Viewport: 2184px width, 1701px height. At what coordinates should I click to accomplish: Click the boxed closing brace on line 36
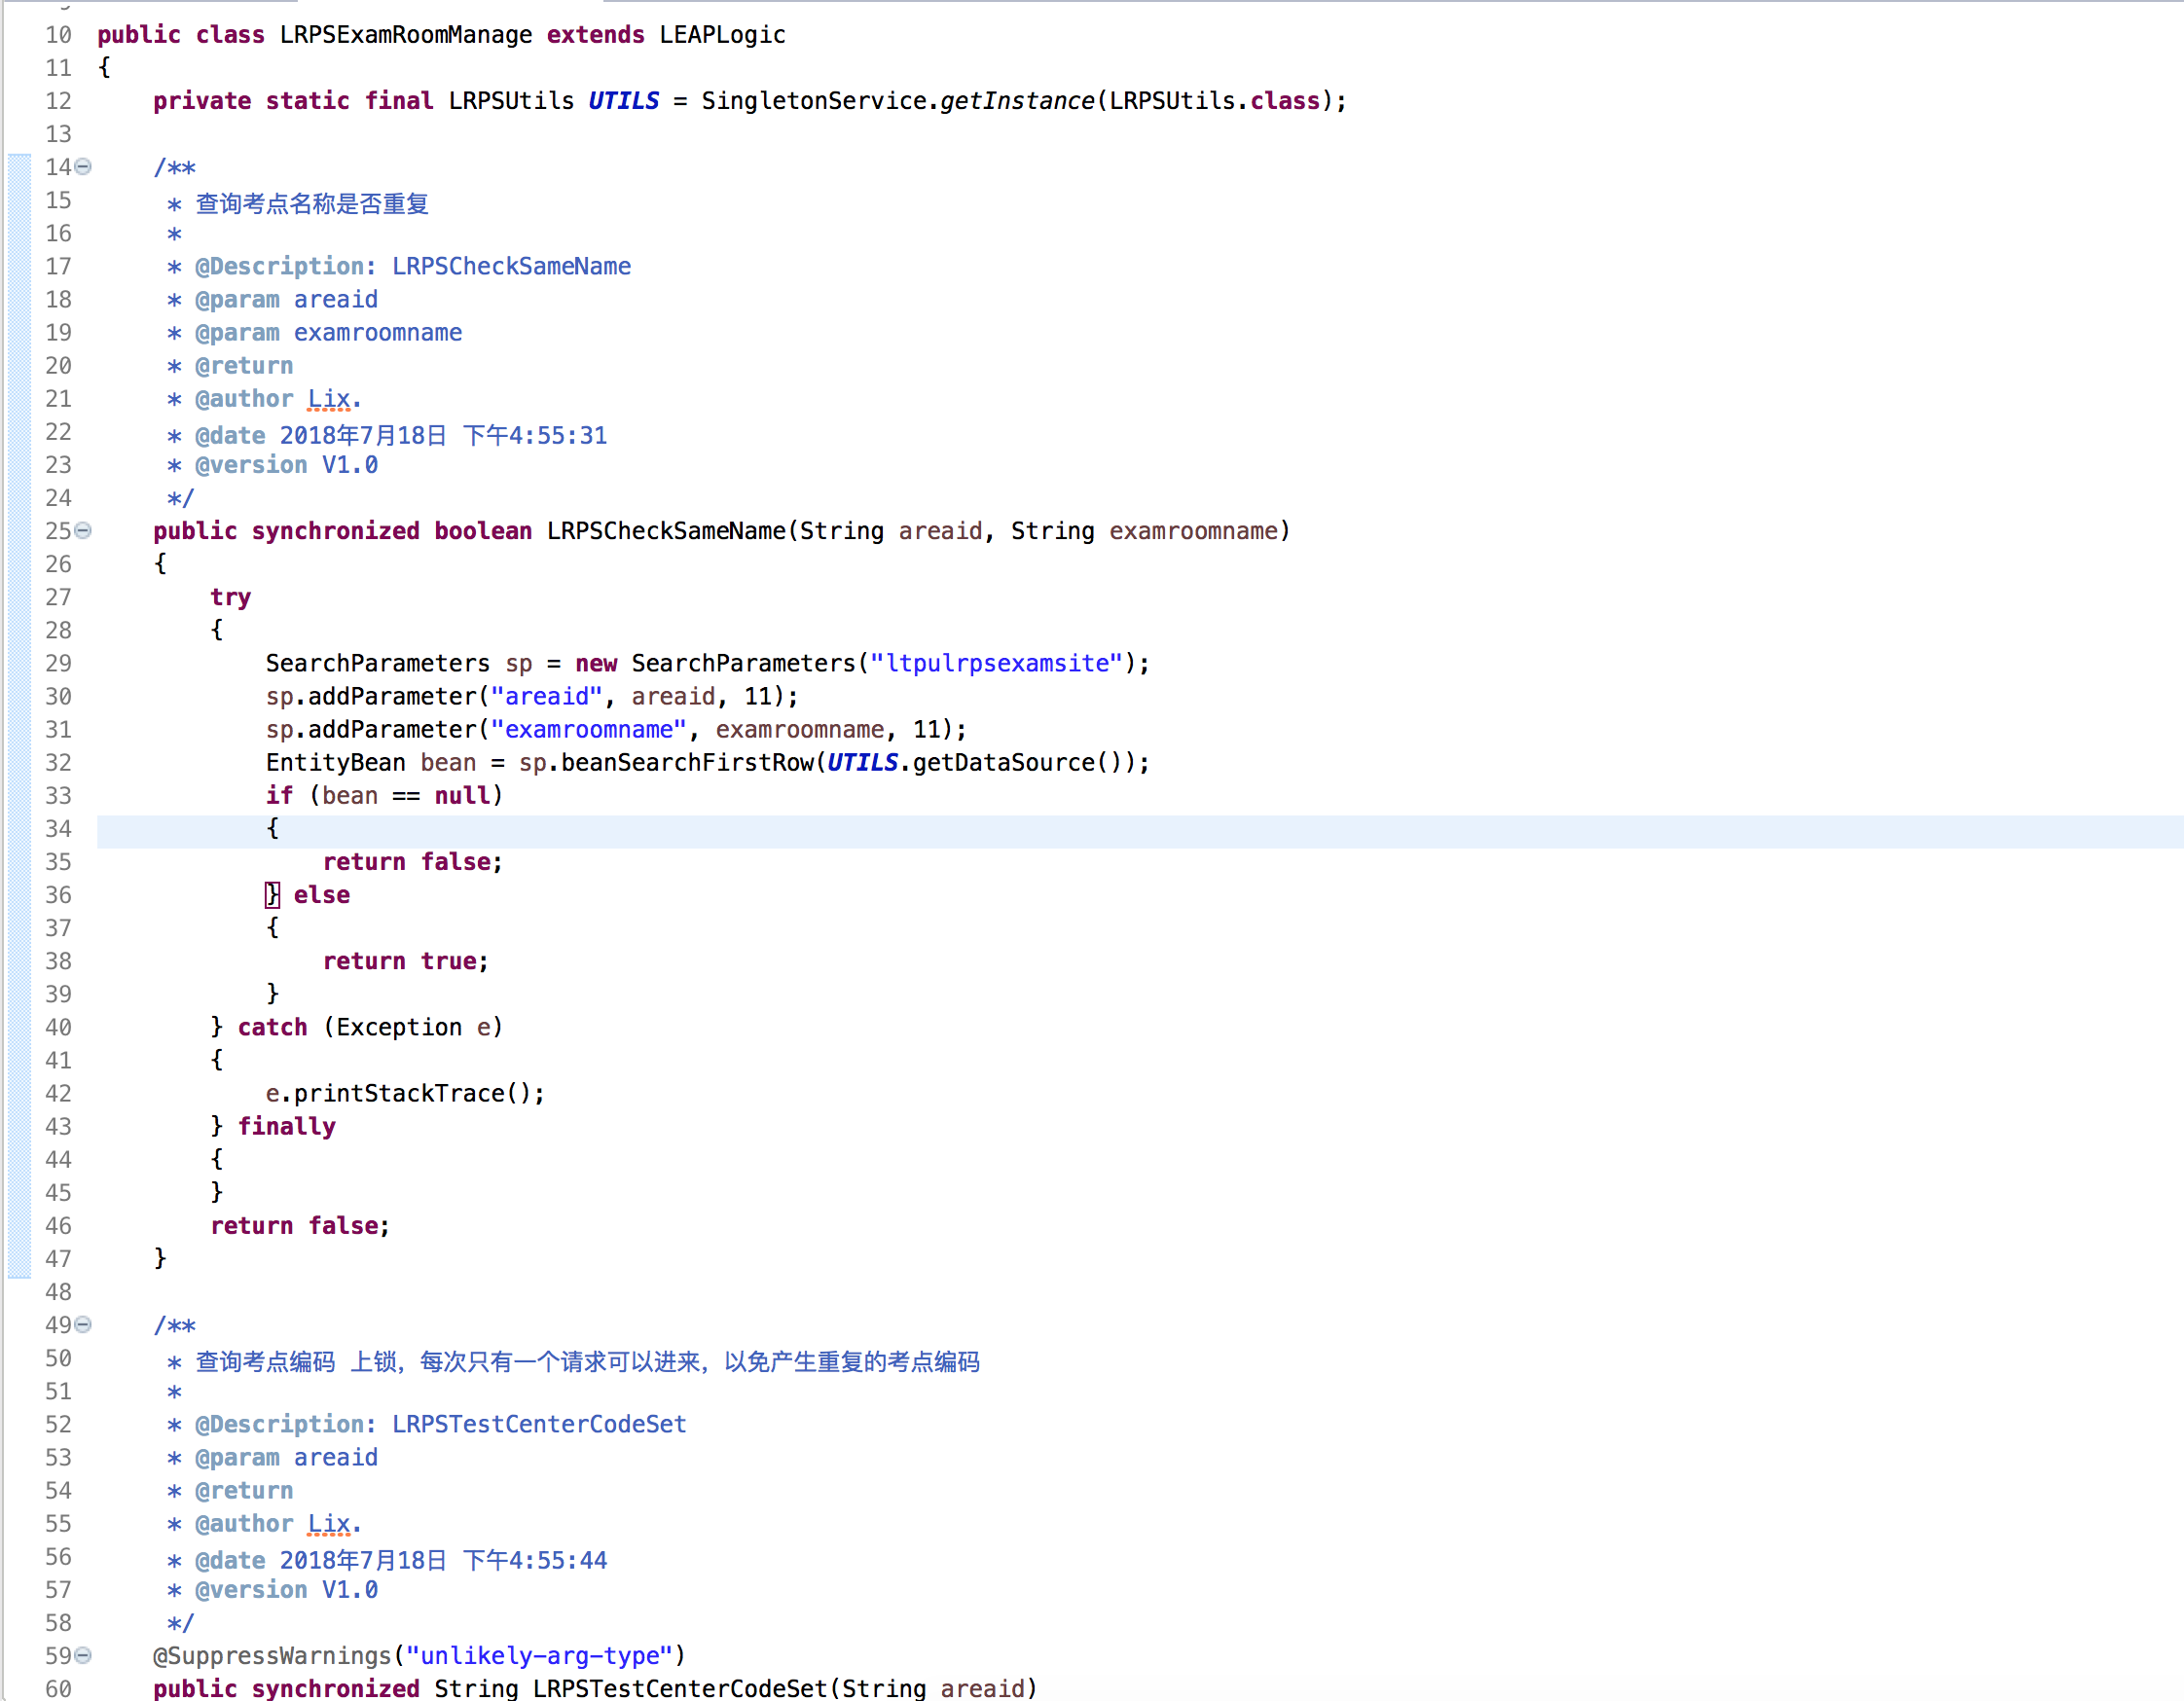272,895
